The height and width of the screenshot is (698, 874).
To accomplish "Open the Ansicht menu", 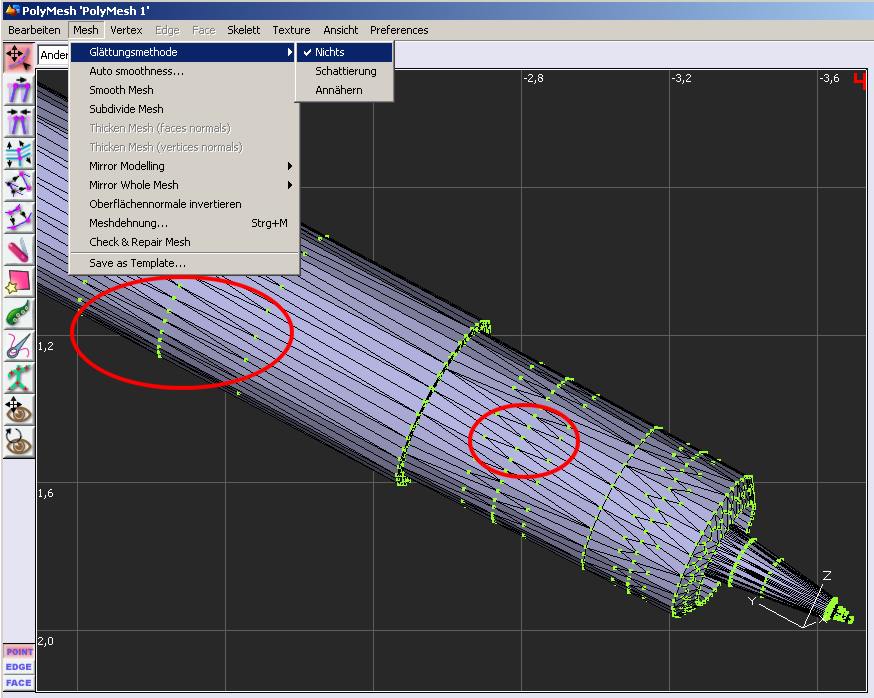I will 341,30.
